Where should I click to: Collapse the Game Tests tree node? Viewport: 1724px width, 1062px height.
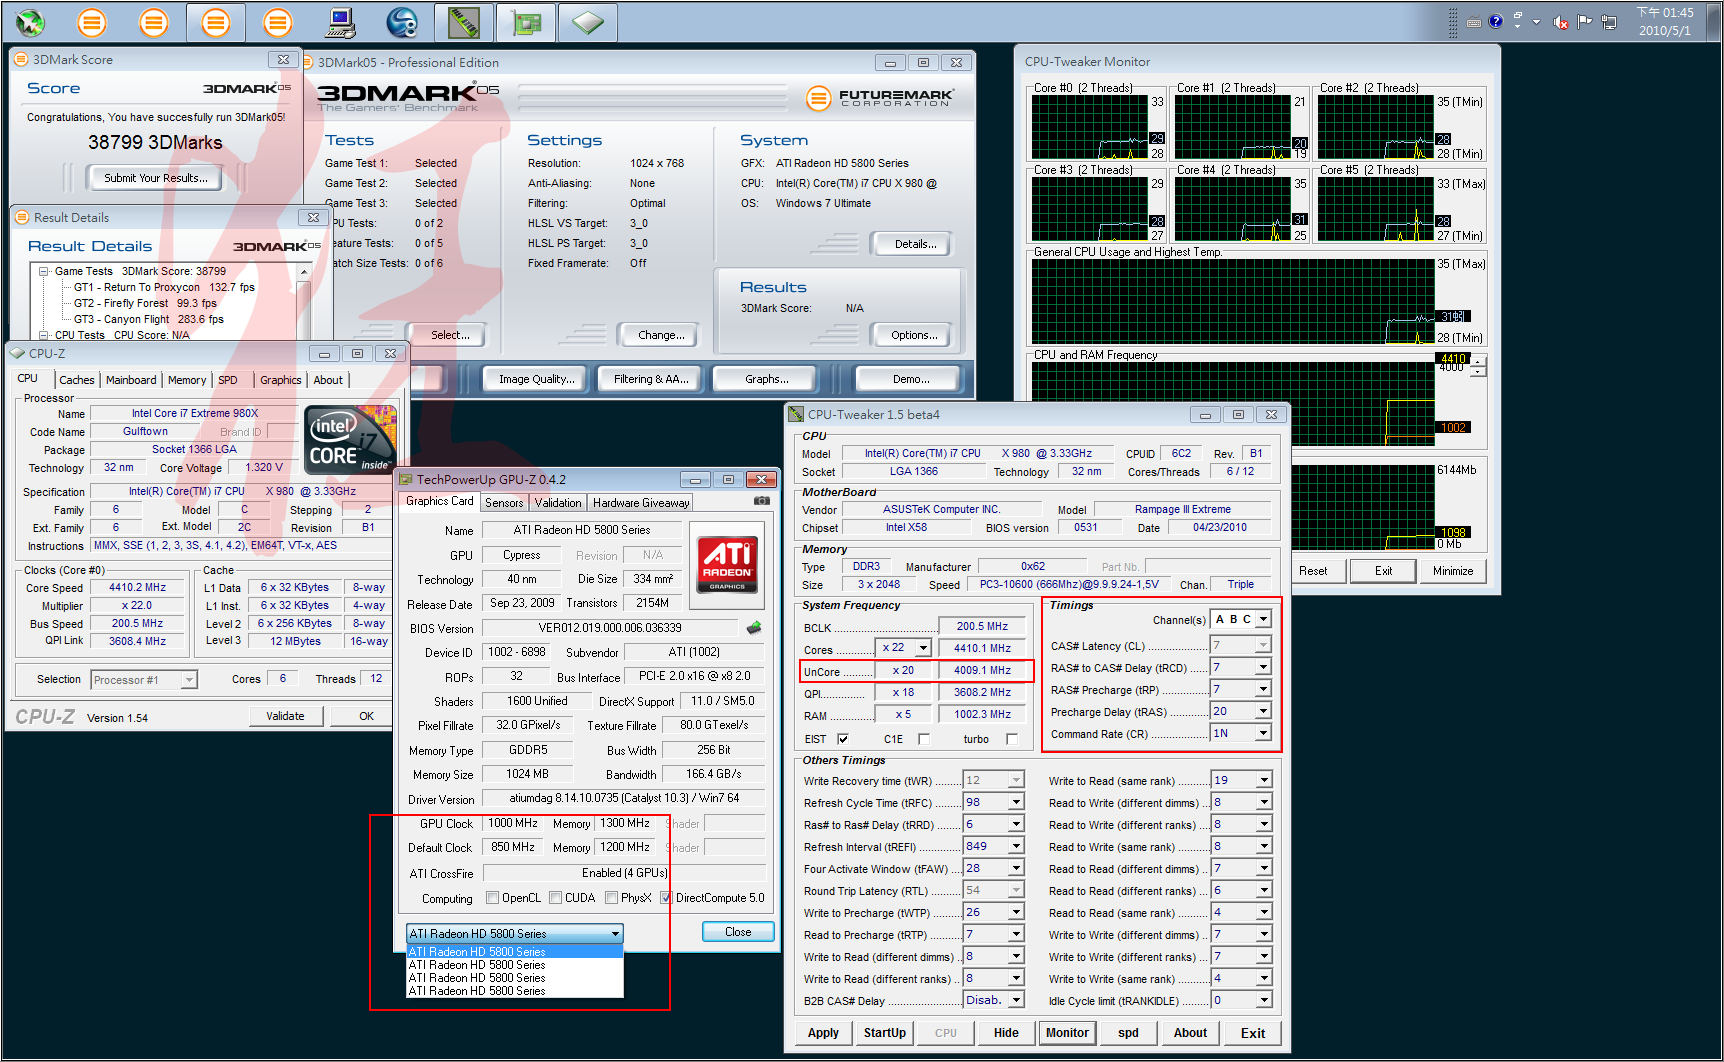coord(43,271)
